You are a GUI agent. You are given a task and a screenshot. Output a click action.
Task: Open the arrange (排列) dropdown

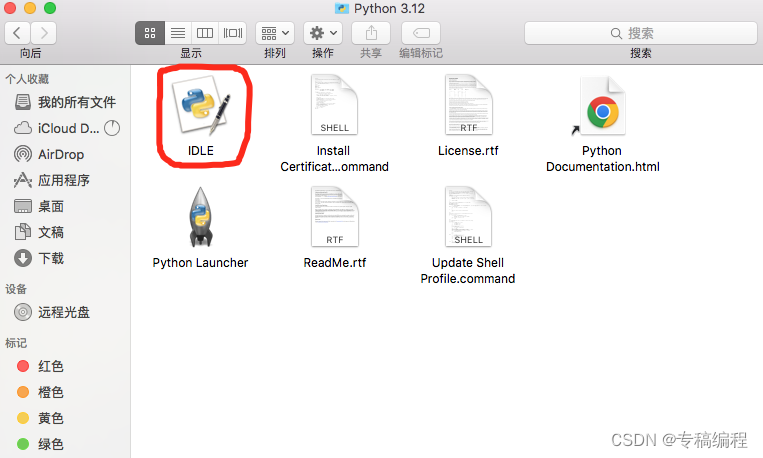coord(275,33)
